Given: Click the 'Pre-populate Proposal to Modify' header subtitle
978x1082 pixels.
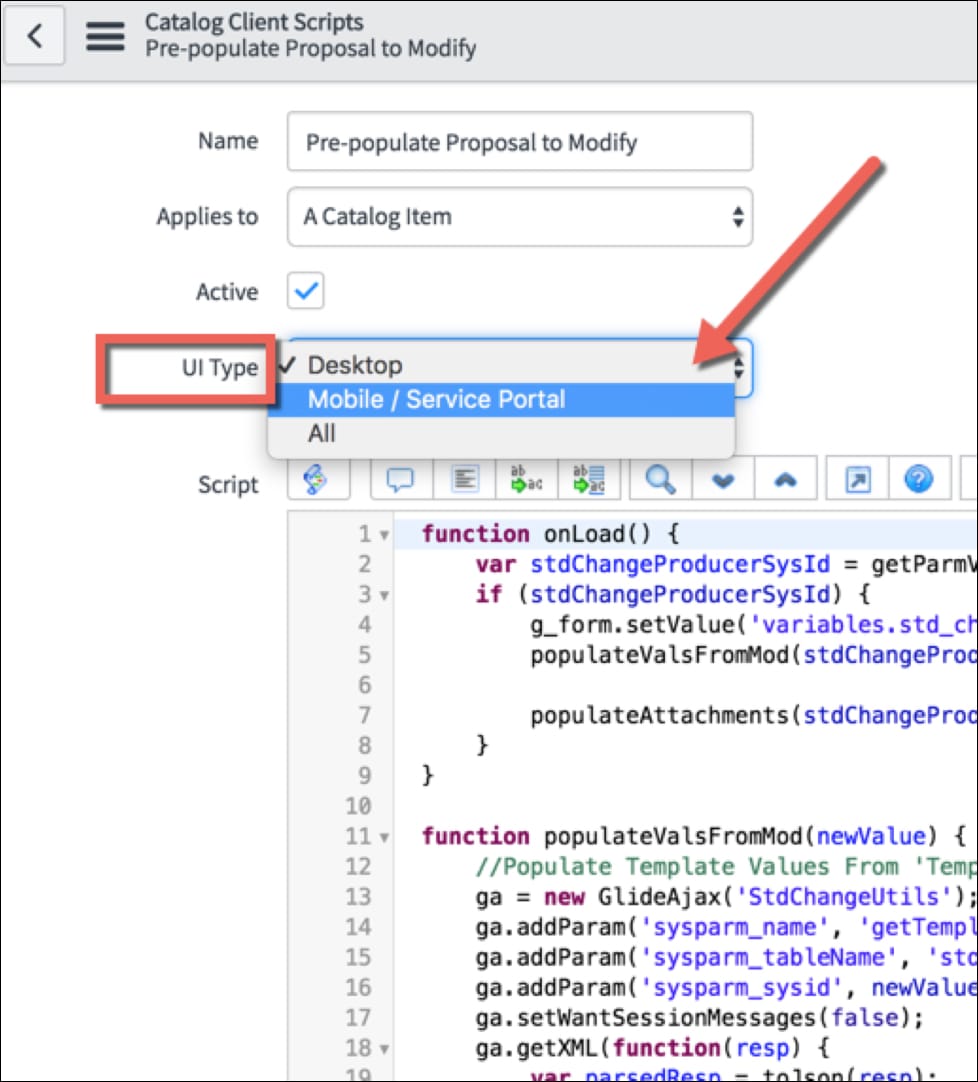Looking at the screenshot, I should pyautogui.click(x=311, y=48).
